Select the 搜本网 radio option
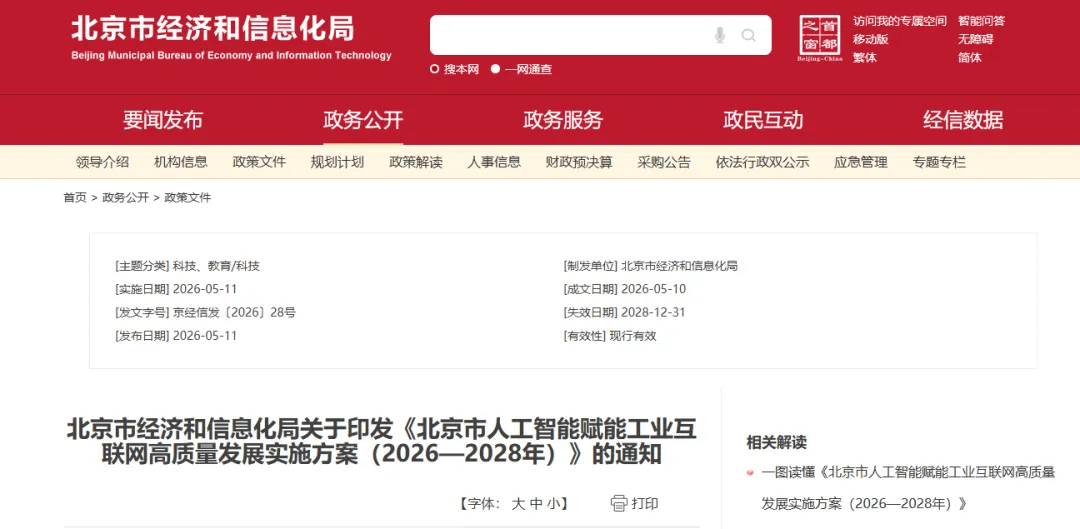The image size is (1080, 529). pos(435,69)
